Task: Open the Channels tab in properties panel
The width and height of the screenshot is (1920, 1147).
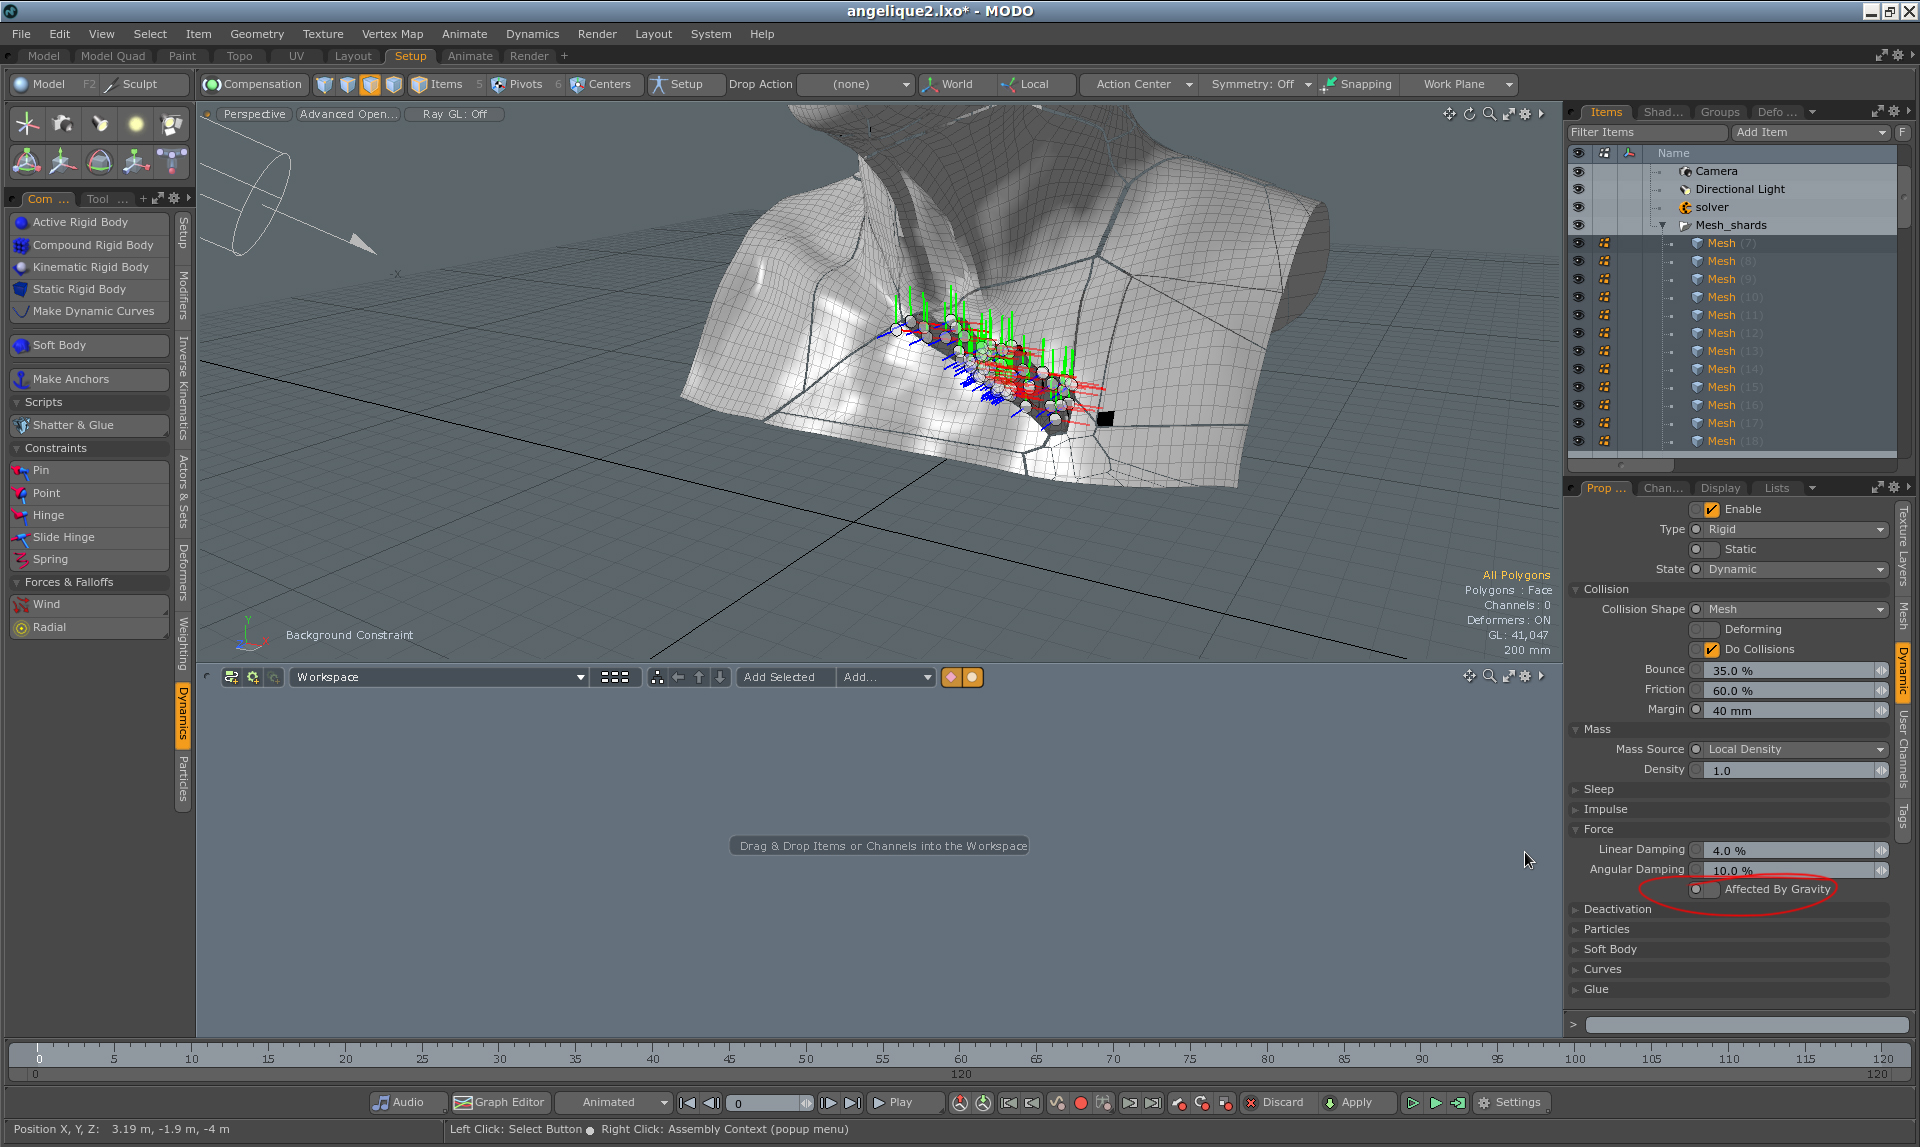Action: [1662, 488]
